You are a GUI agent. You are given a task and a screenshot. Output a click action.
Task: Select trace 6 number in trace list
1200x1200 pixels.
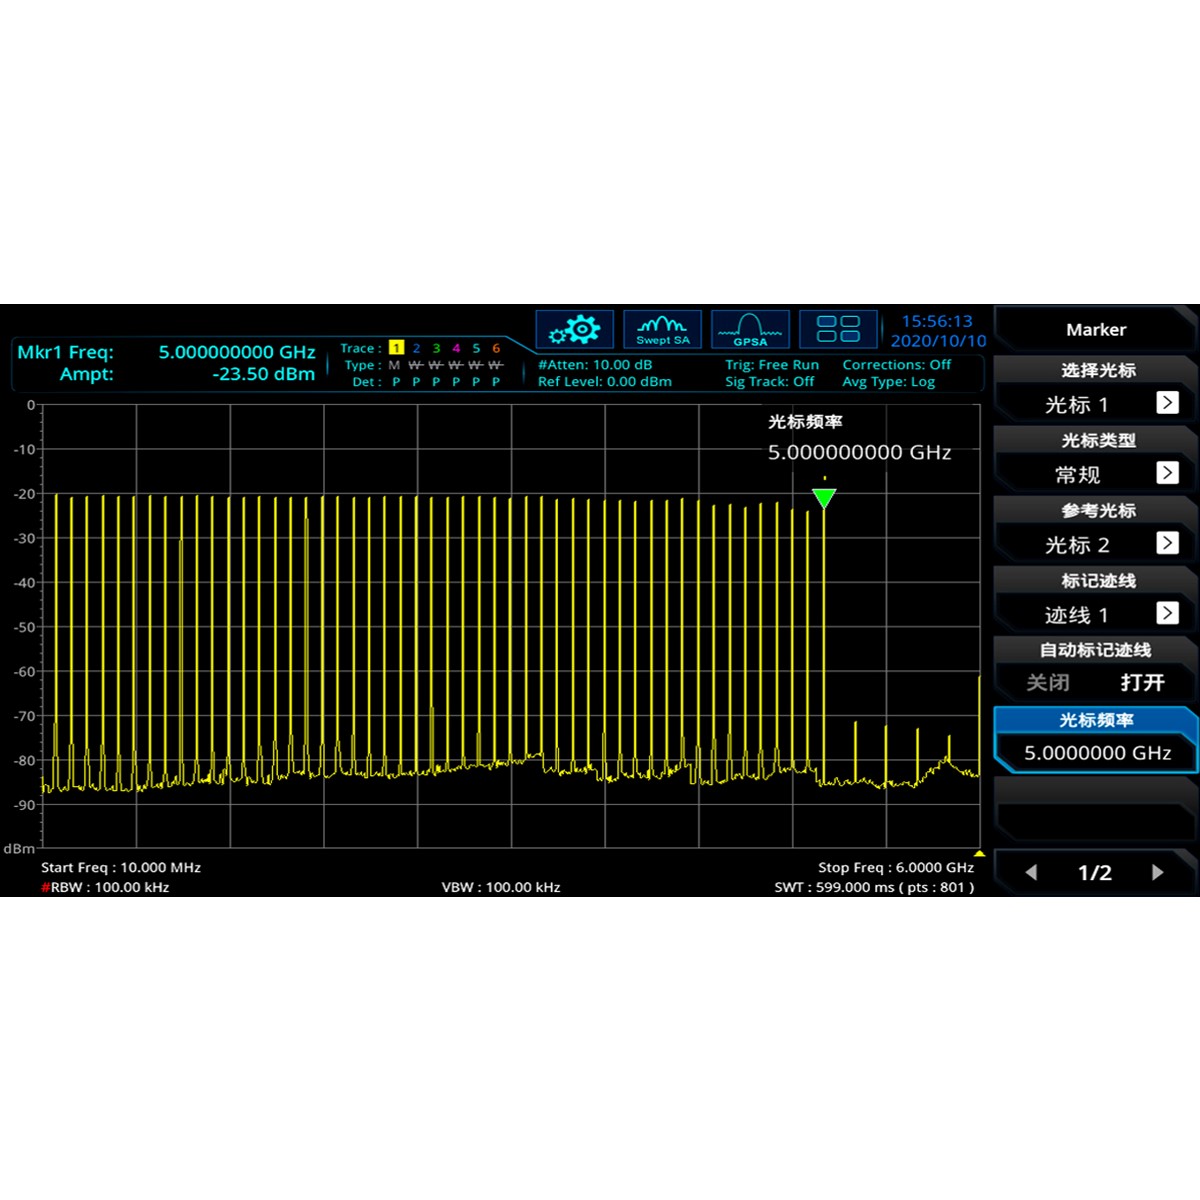(495, 348)
